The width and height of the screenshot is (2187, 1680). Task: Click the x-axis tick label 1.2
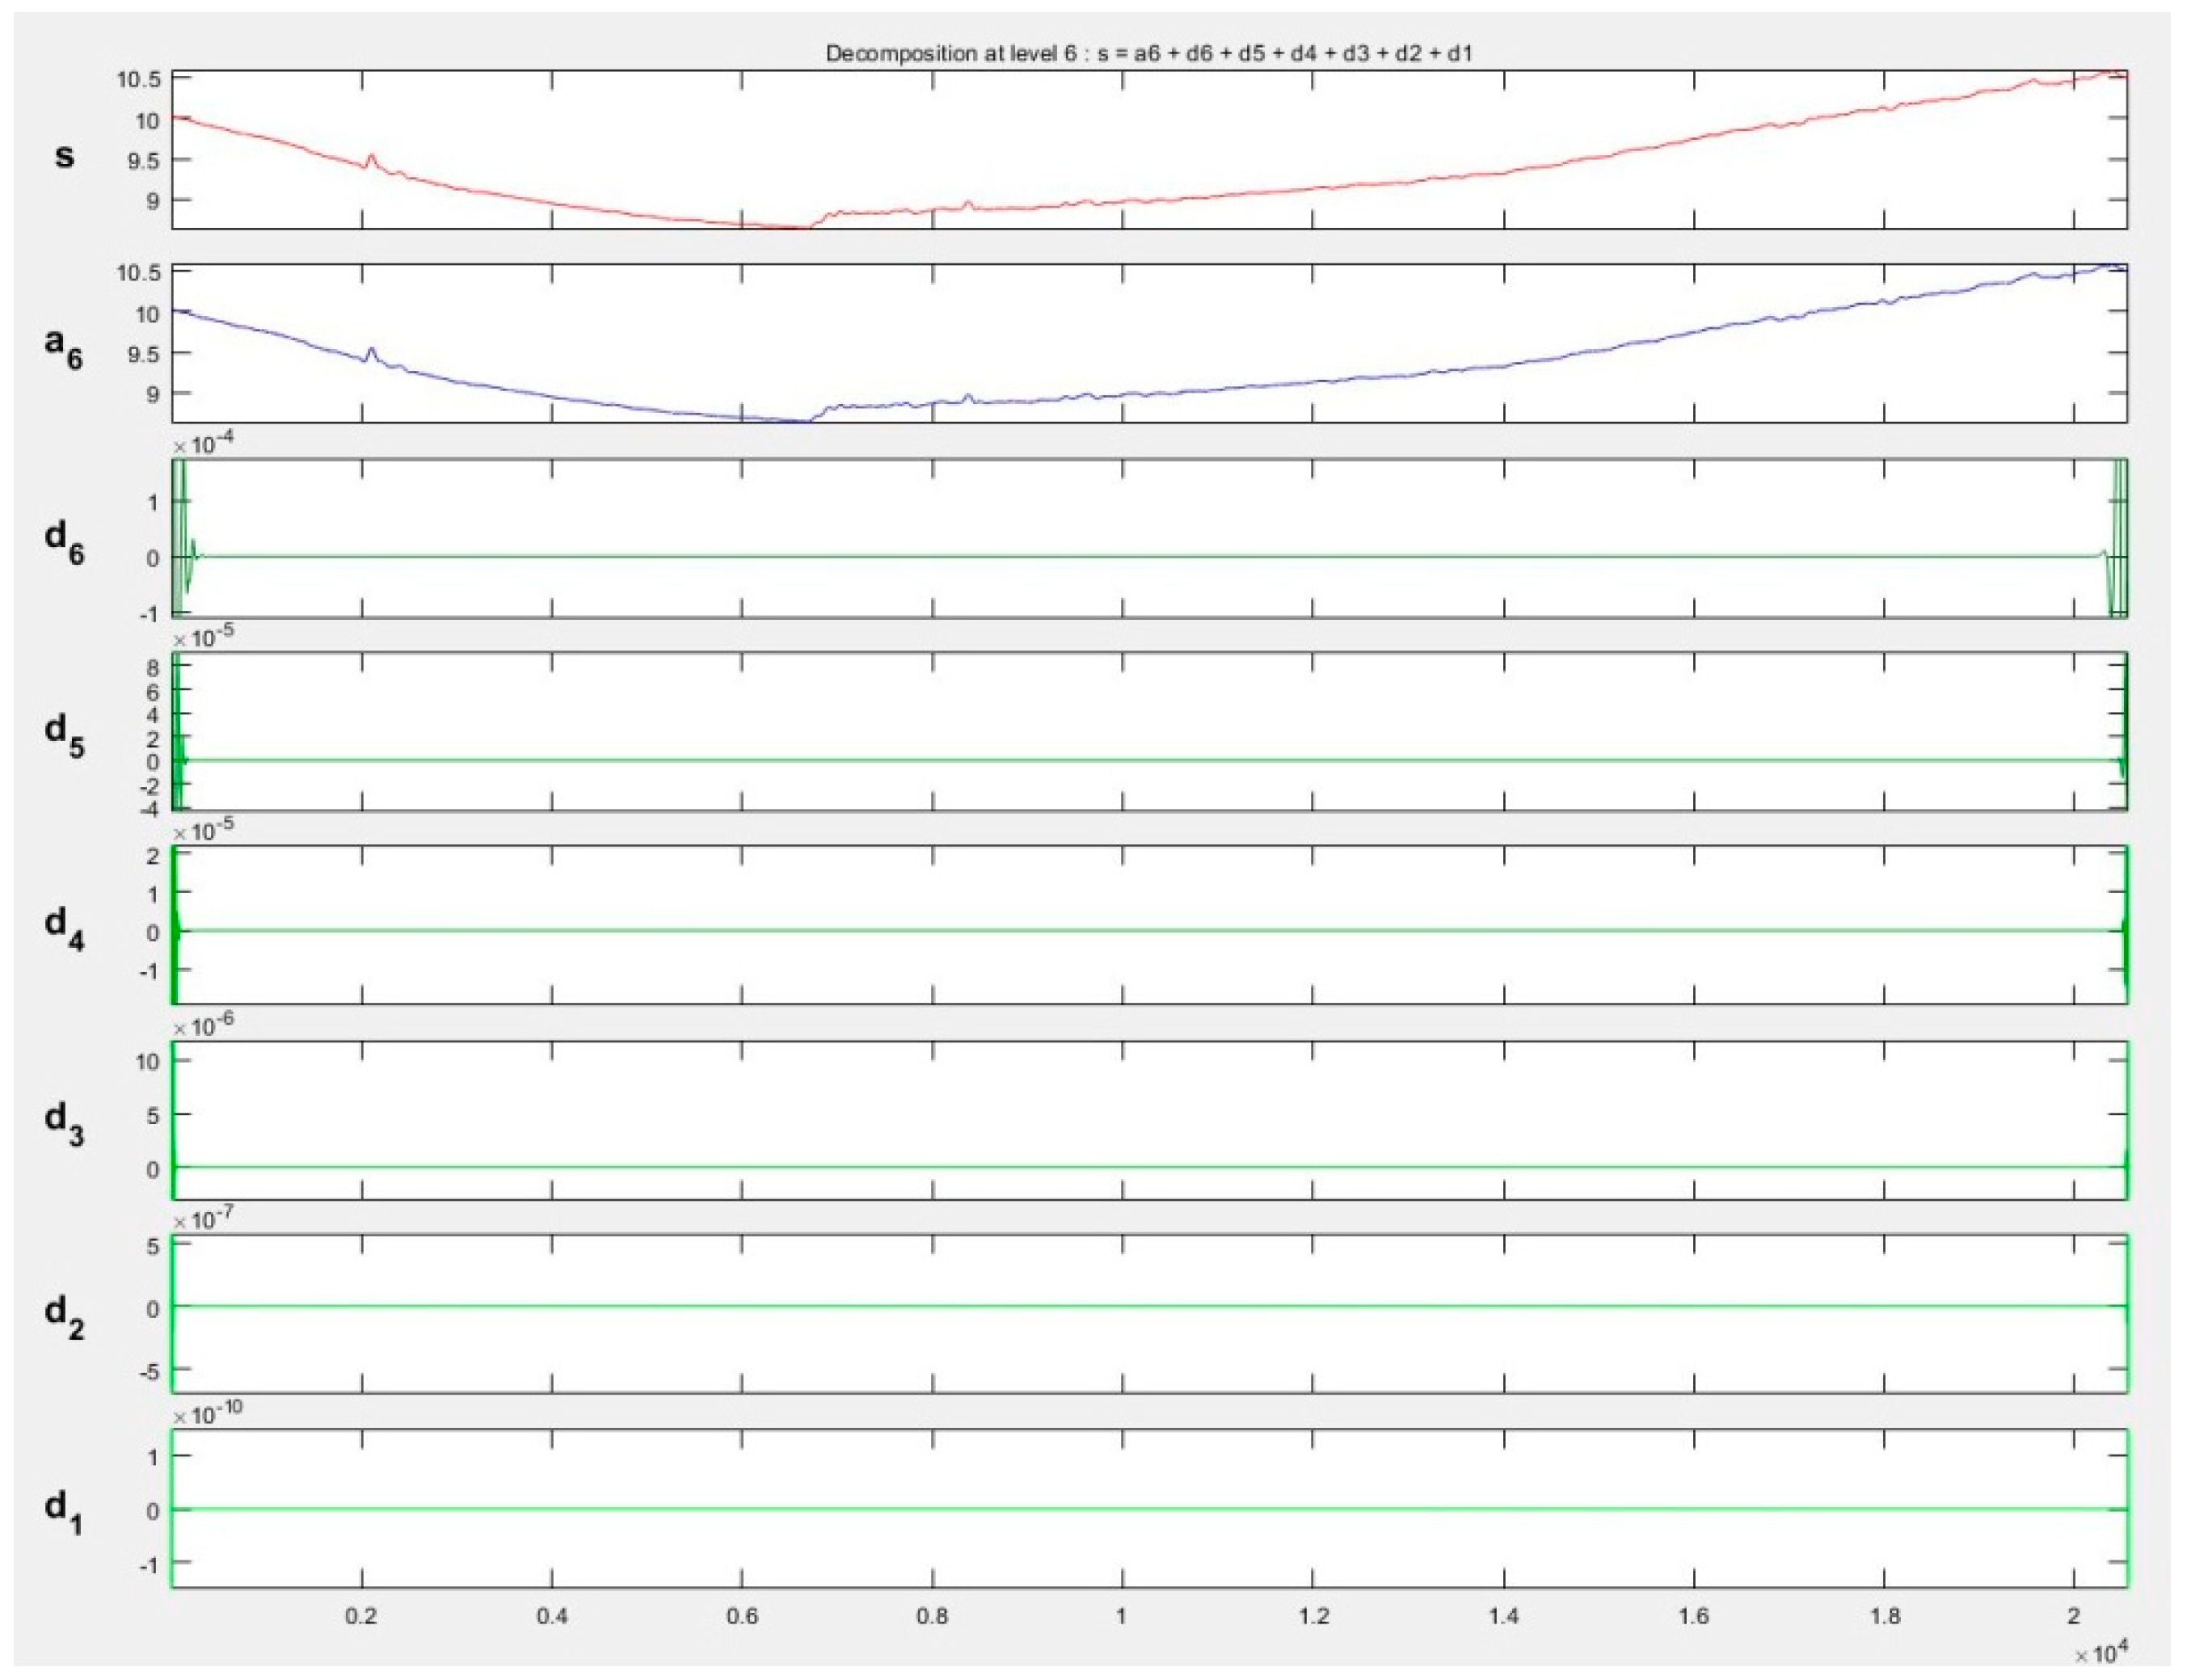click(x=1313, y=1616)
